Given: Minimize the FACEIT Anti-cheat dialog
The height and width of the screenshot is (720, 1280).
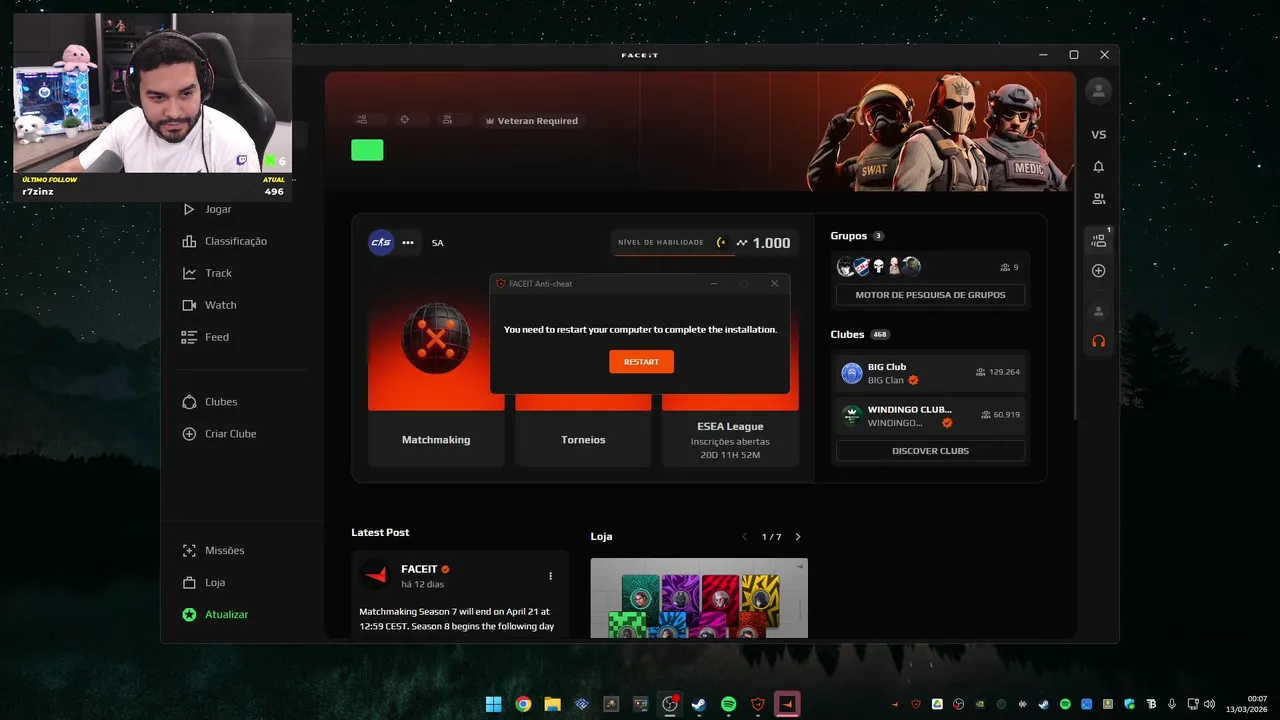Looking at the screenshot, I should [x=714, y=284].
